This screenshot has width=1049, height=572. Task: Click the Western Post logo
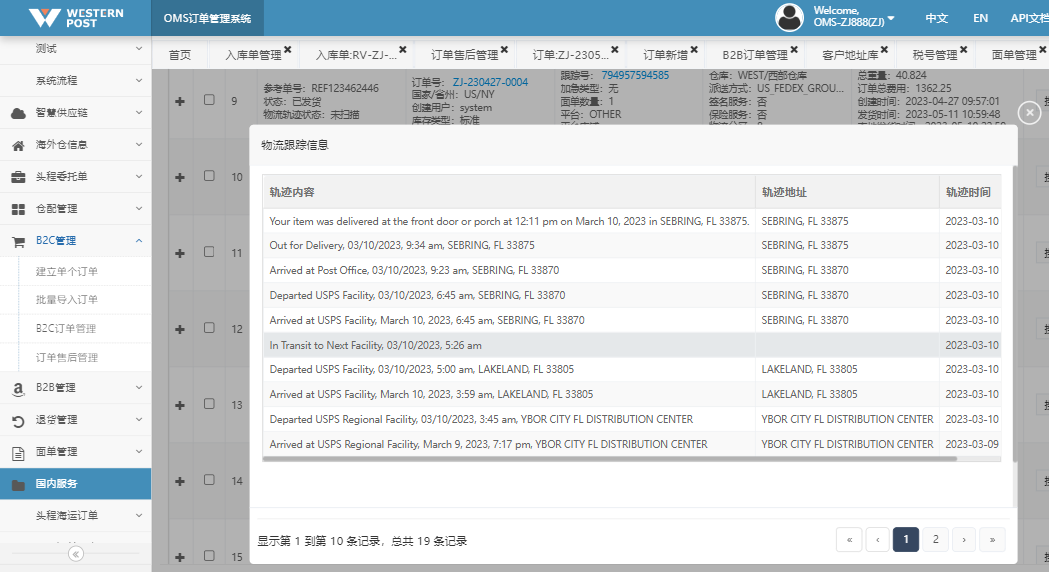pos(76,17)
